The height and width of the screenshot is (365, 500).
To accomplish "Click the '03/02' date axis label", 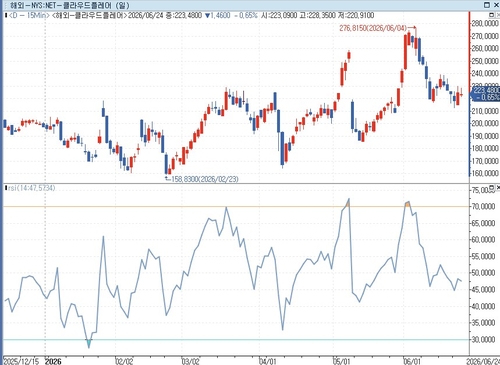I will pyautogui.click(x=191, y=361).
